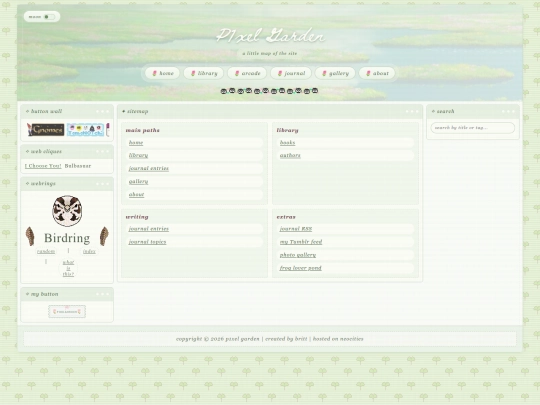Image resolution: width=540 pixels, height=405 pixels.
Task: Select the journal nav button
Action: (x=291, y=73)
